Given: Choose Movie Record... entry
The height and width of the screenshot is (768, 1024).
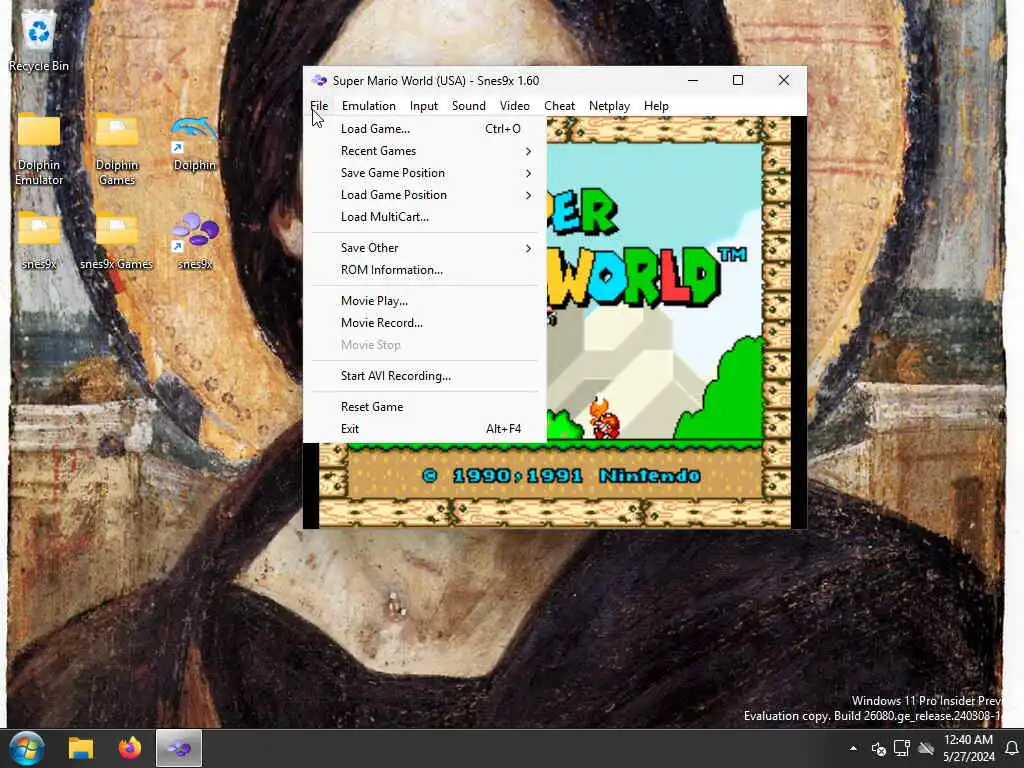Looking at the screenshot, I should pos(424,323).
